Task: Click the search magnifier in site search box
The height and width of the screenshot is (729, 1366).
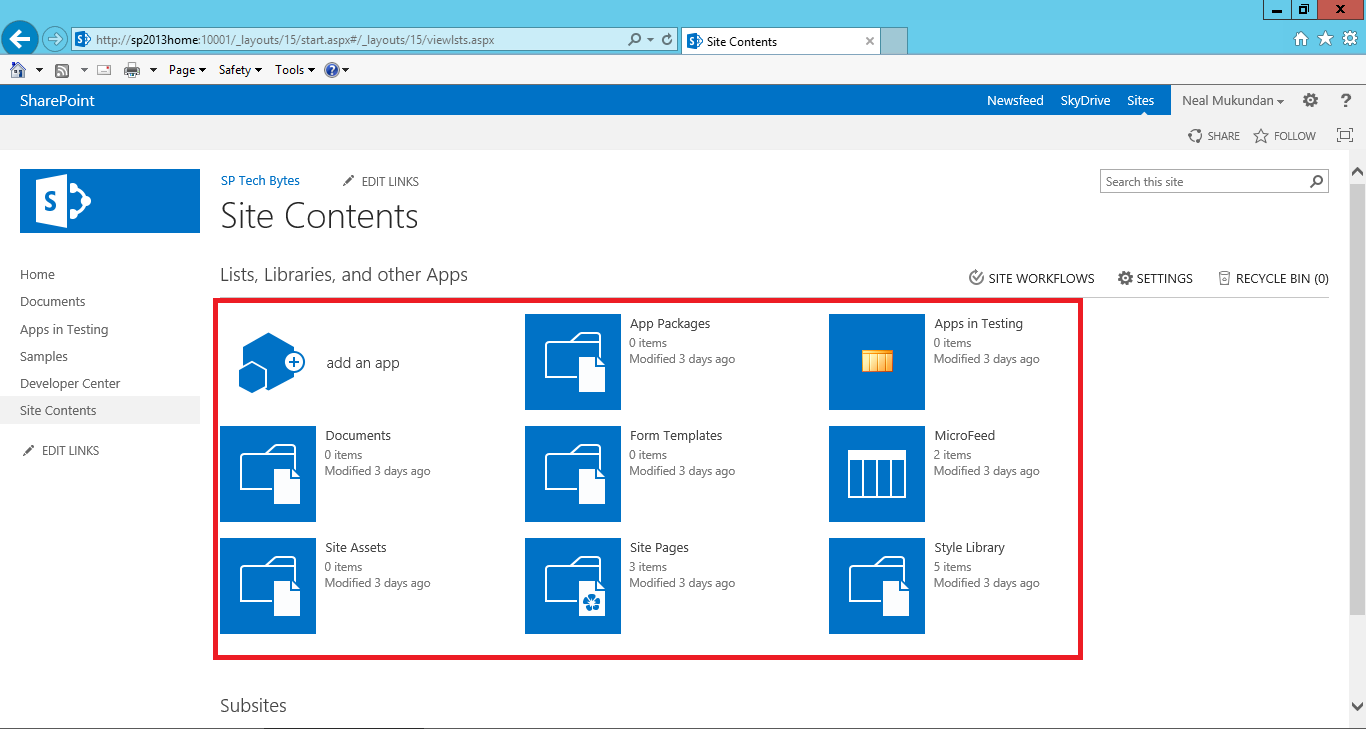Action: click(1317, 181)
